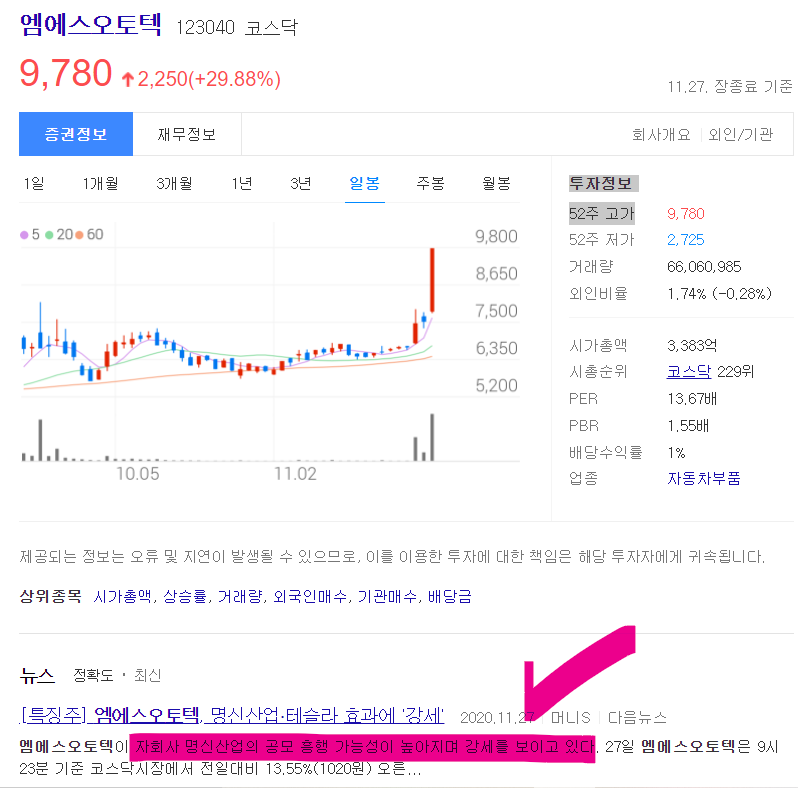The width and height of the screenshot is (798, 788).
Task: Click the 투자정보 heading
Action: coord(603,183)
